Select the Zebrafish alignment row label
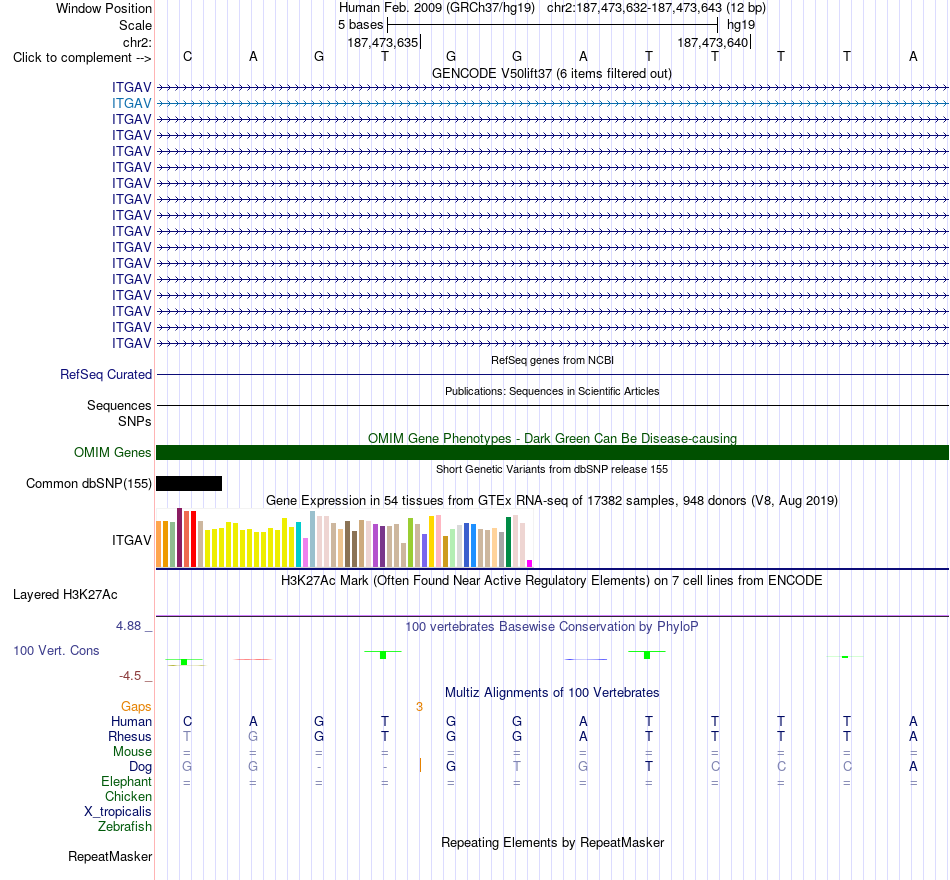The height and width of the screenshot is (880, 950). [x=125, y=827]
